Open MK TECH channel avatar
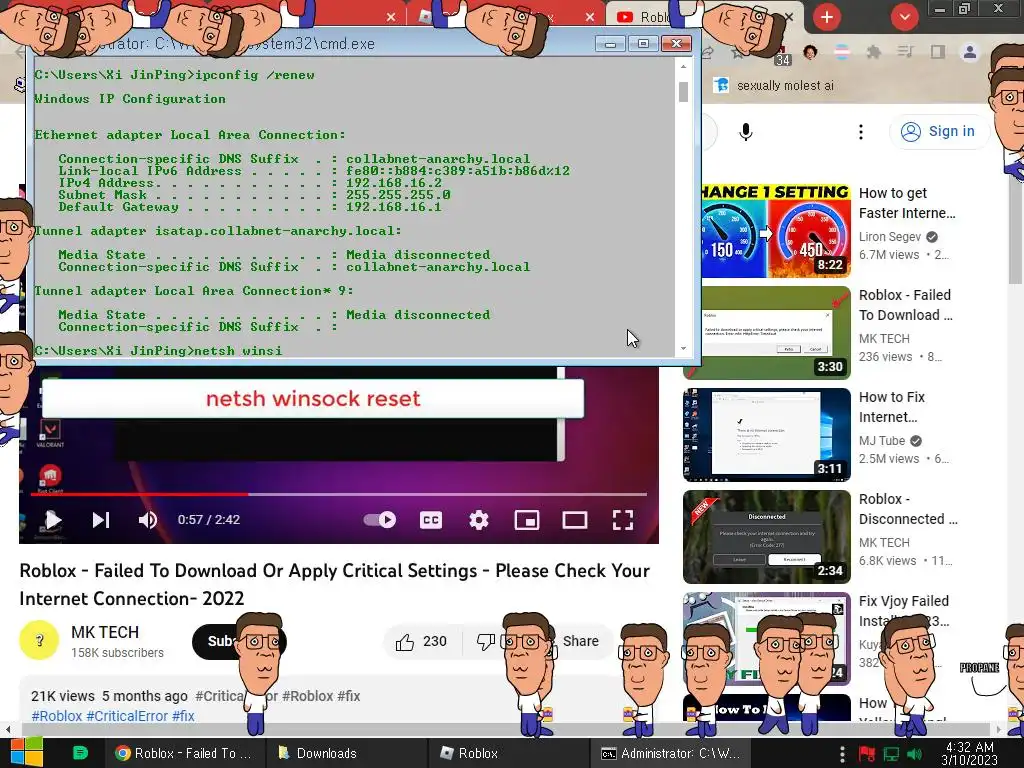Viewport: 1024px width, 768px height. coord(39,640)
